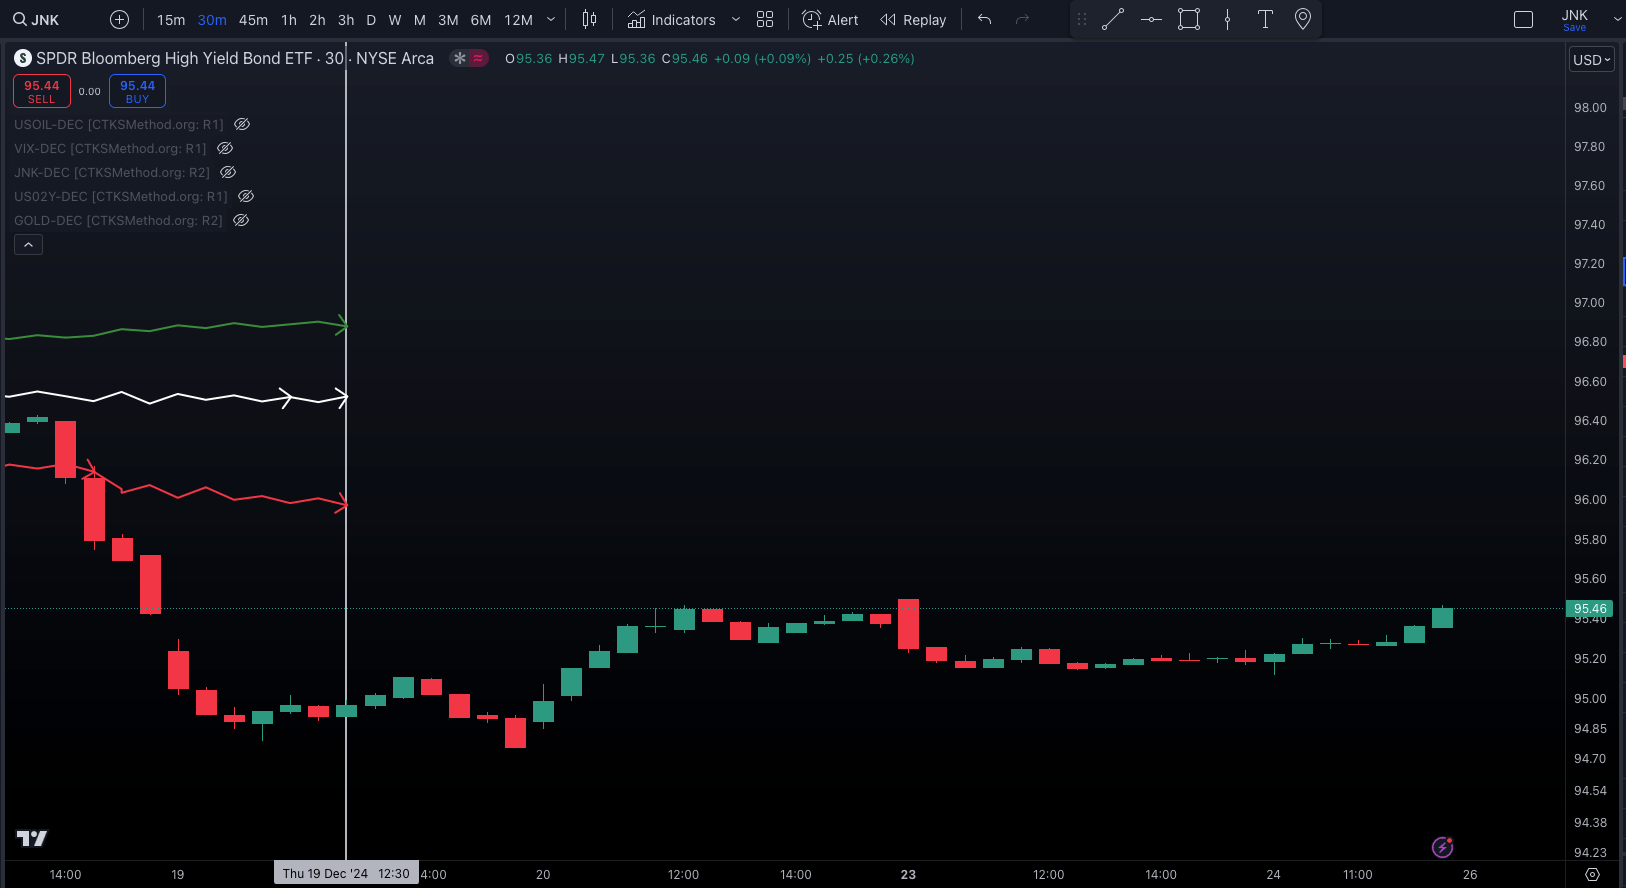Show the VIX-DEC indicator

click(225, 149)
